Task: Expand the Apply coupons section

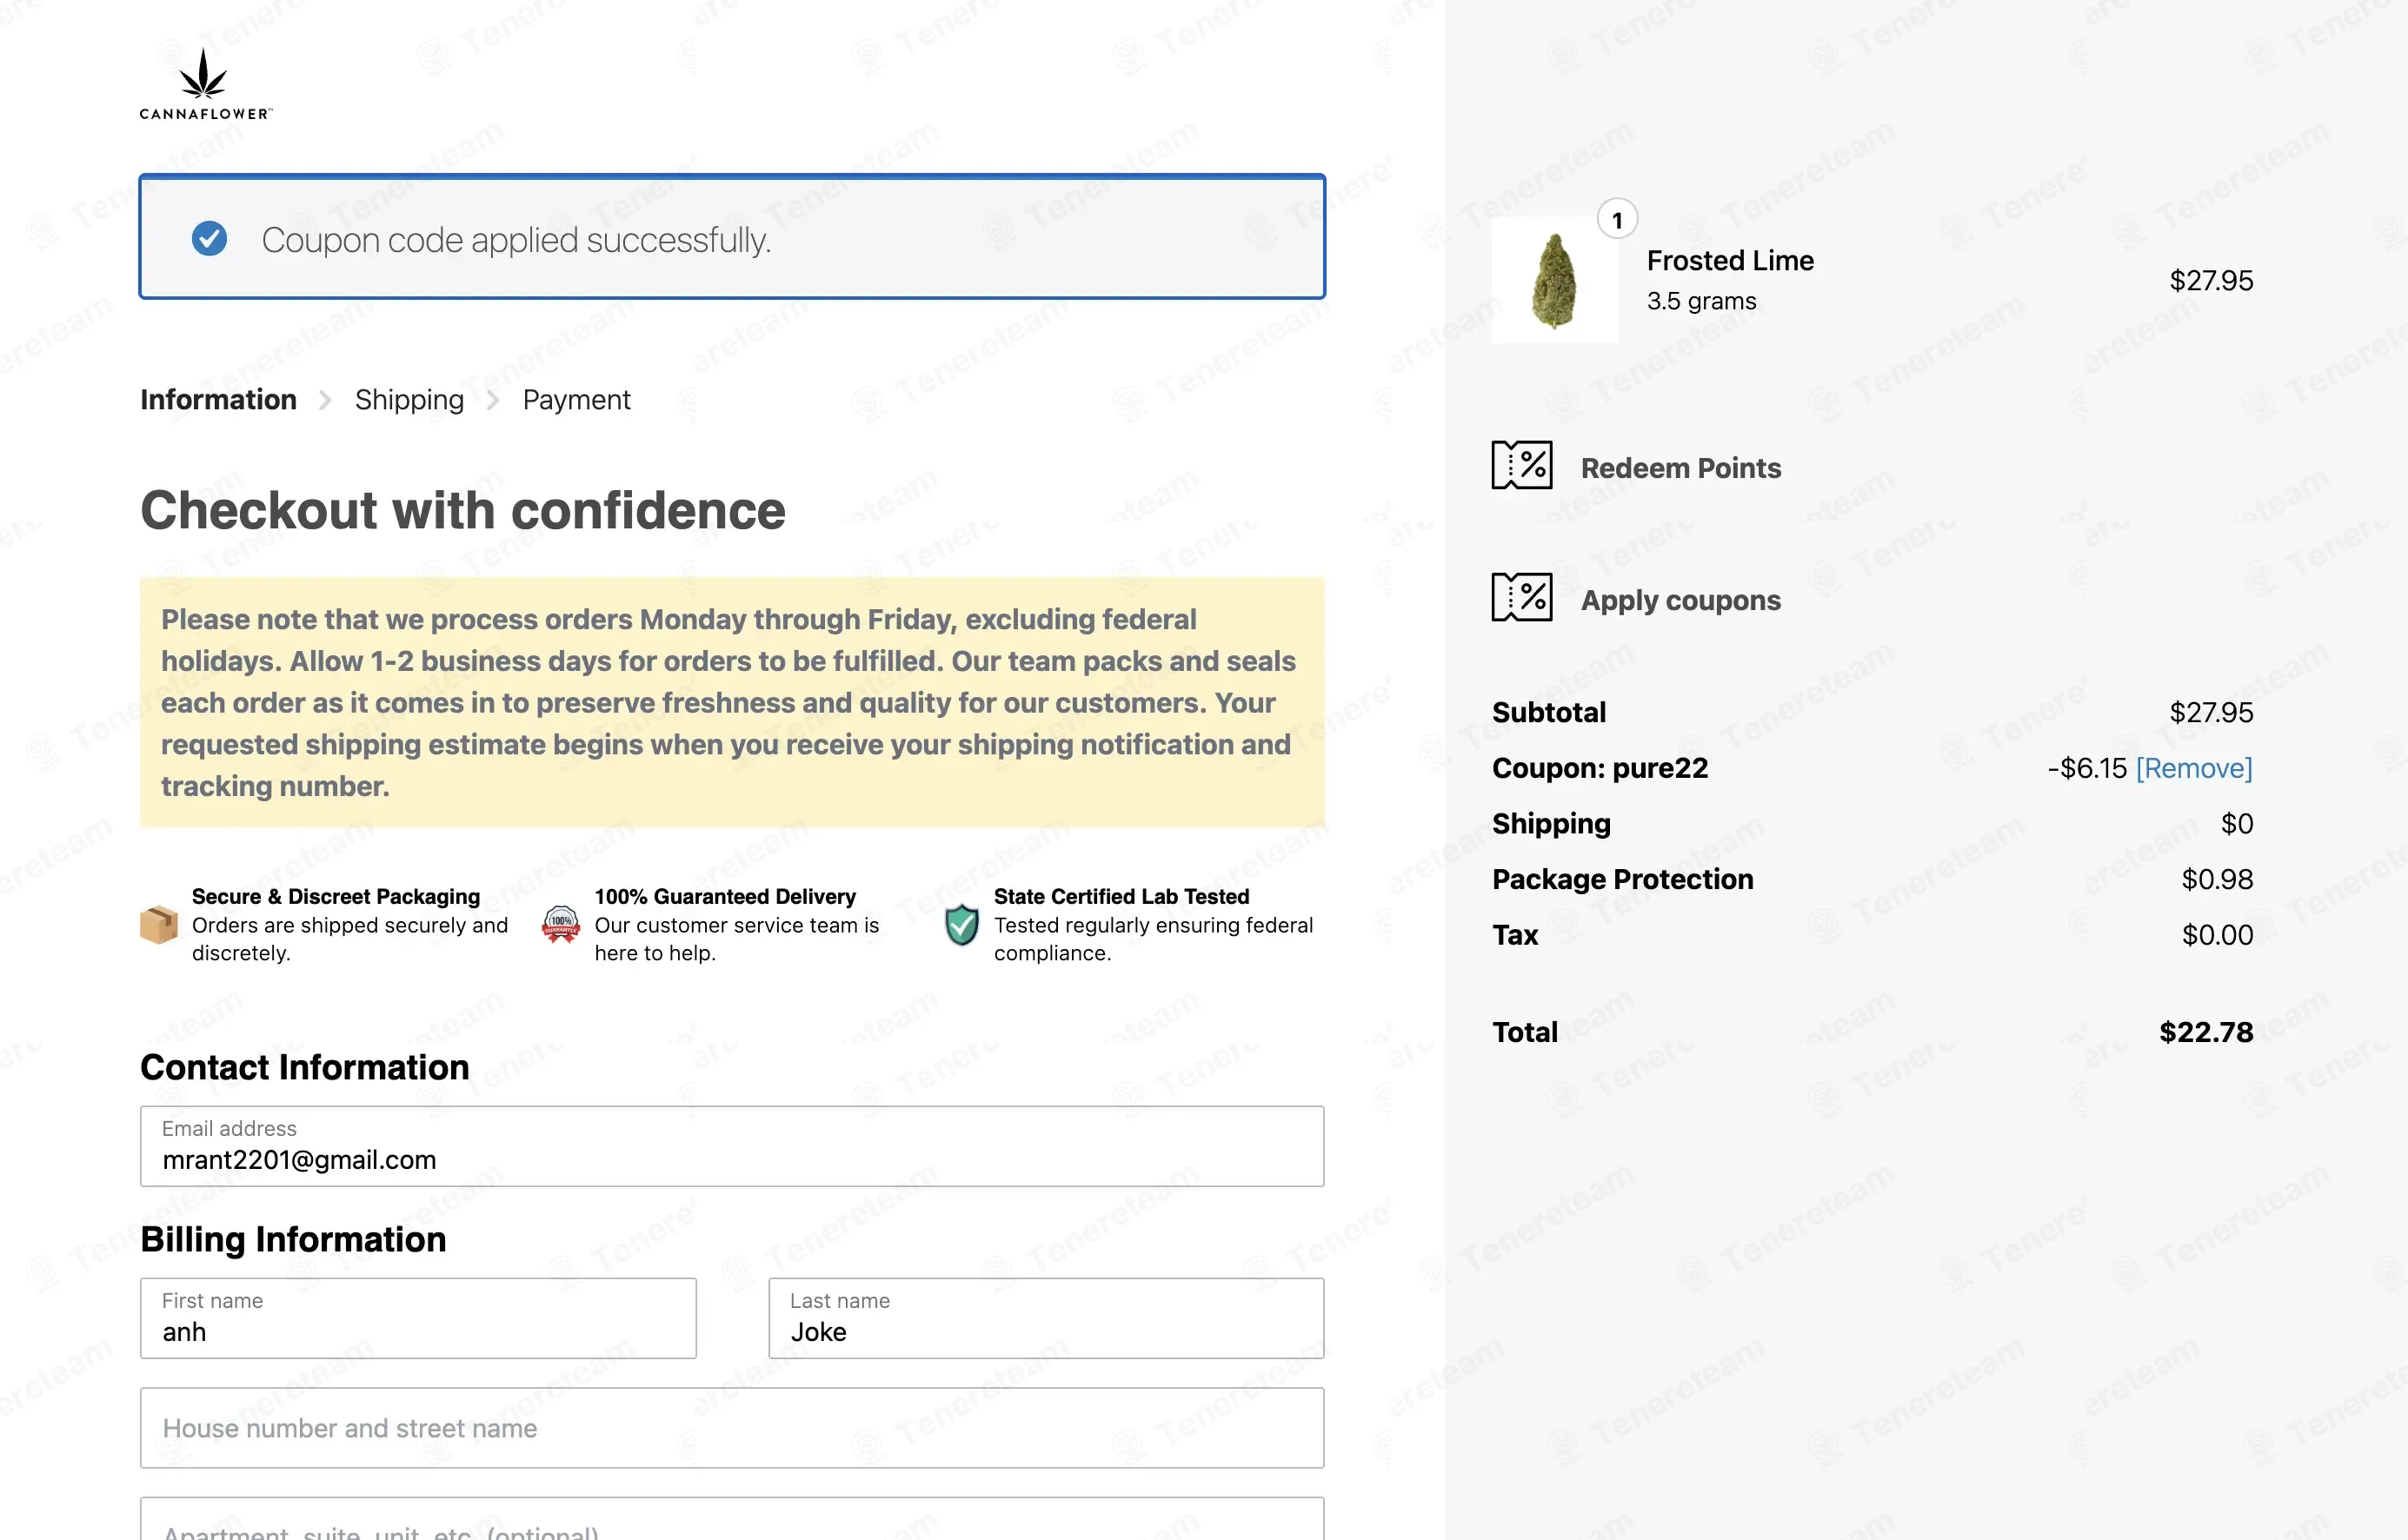Action: 1680,600
